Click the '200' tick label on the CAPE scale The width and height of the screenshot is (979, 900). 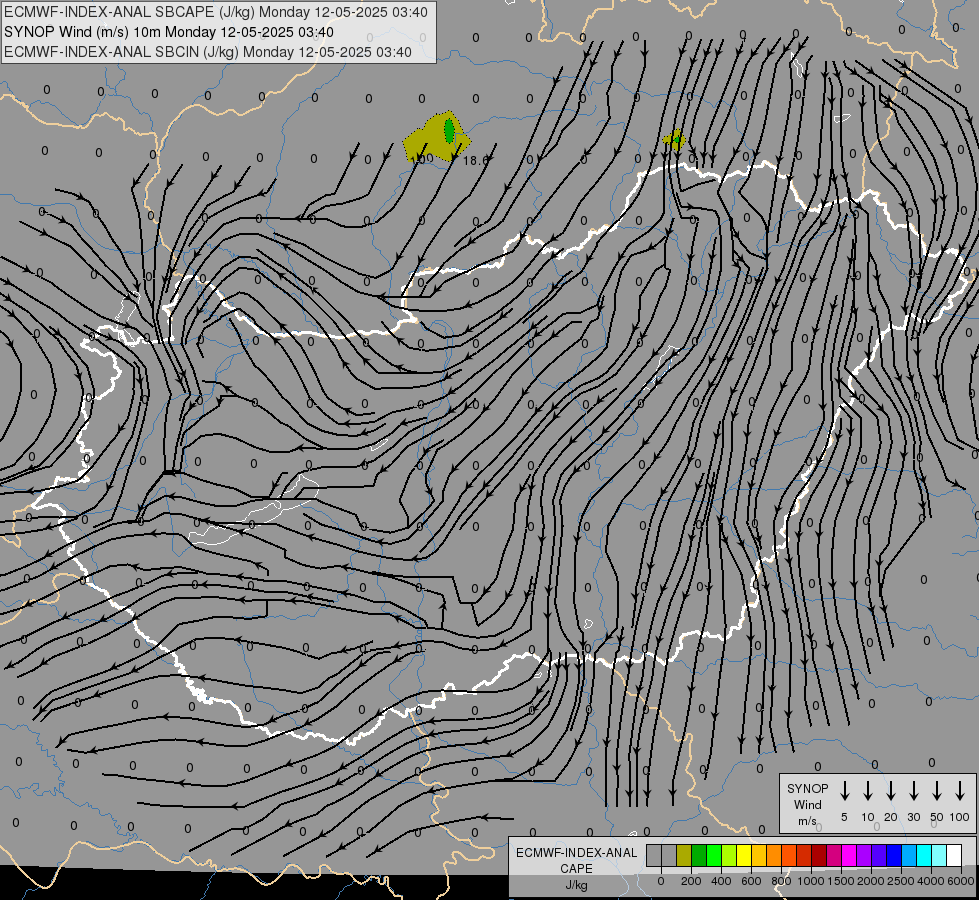(691, 881)
